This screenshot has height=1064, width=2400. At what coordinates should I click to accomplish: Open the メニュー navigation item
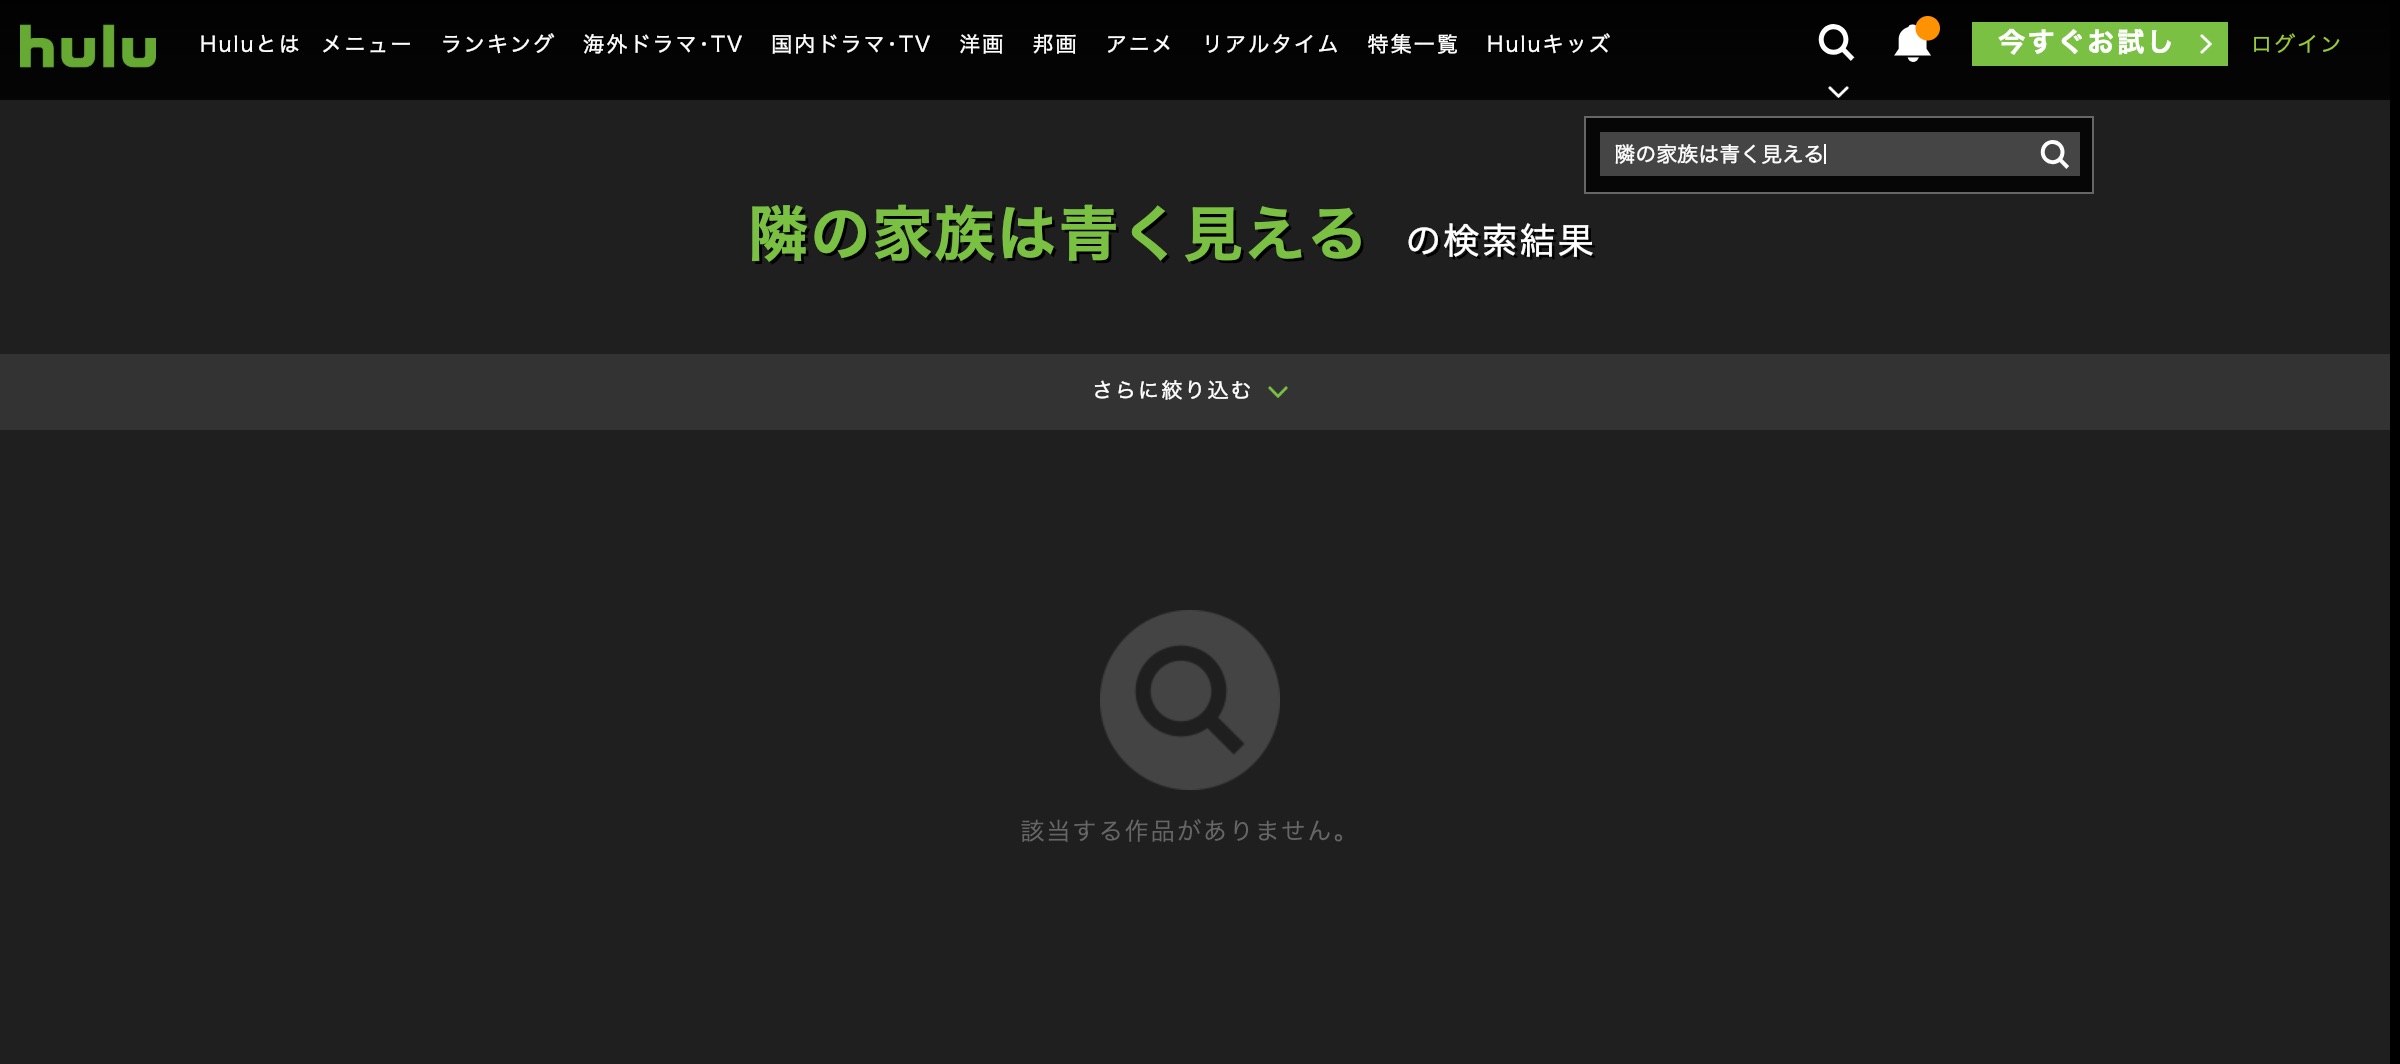pos(366,44)
